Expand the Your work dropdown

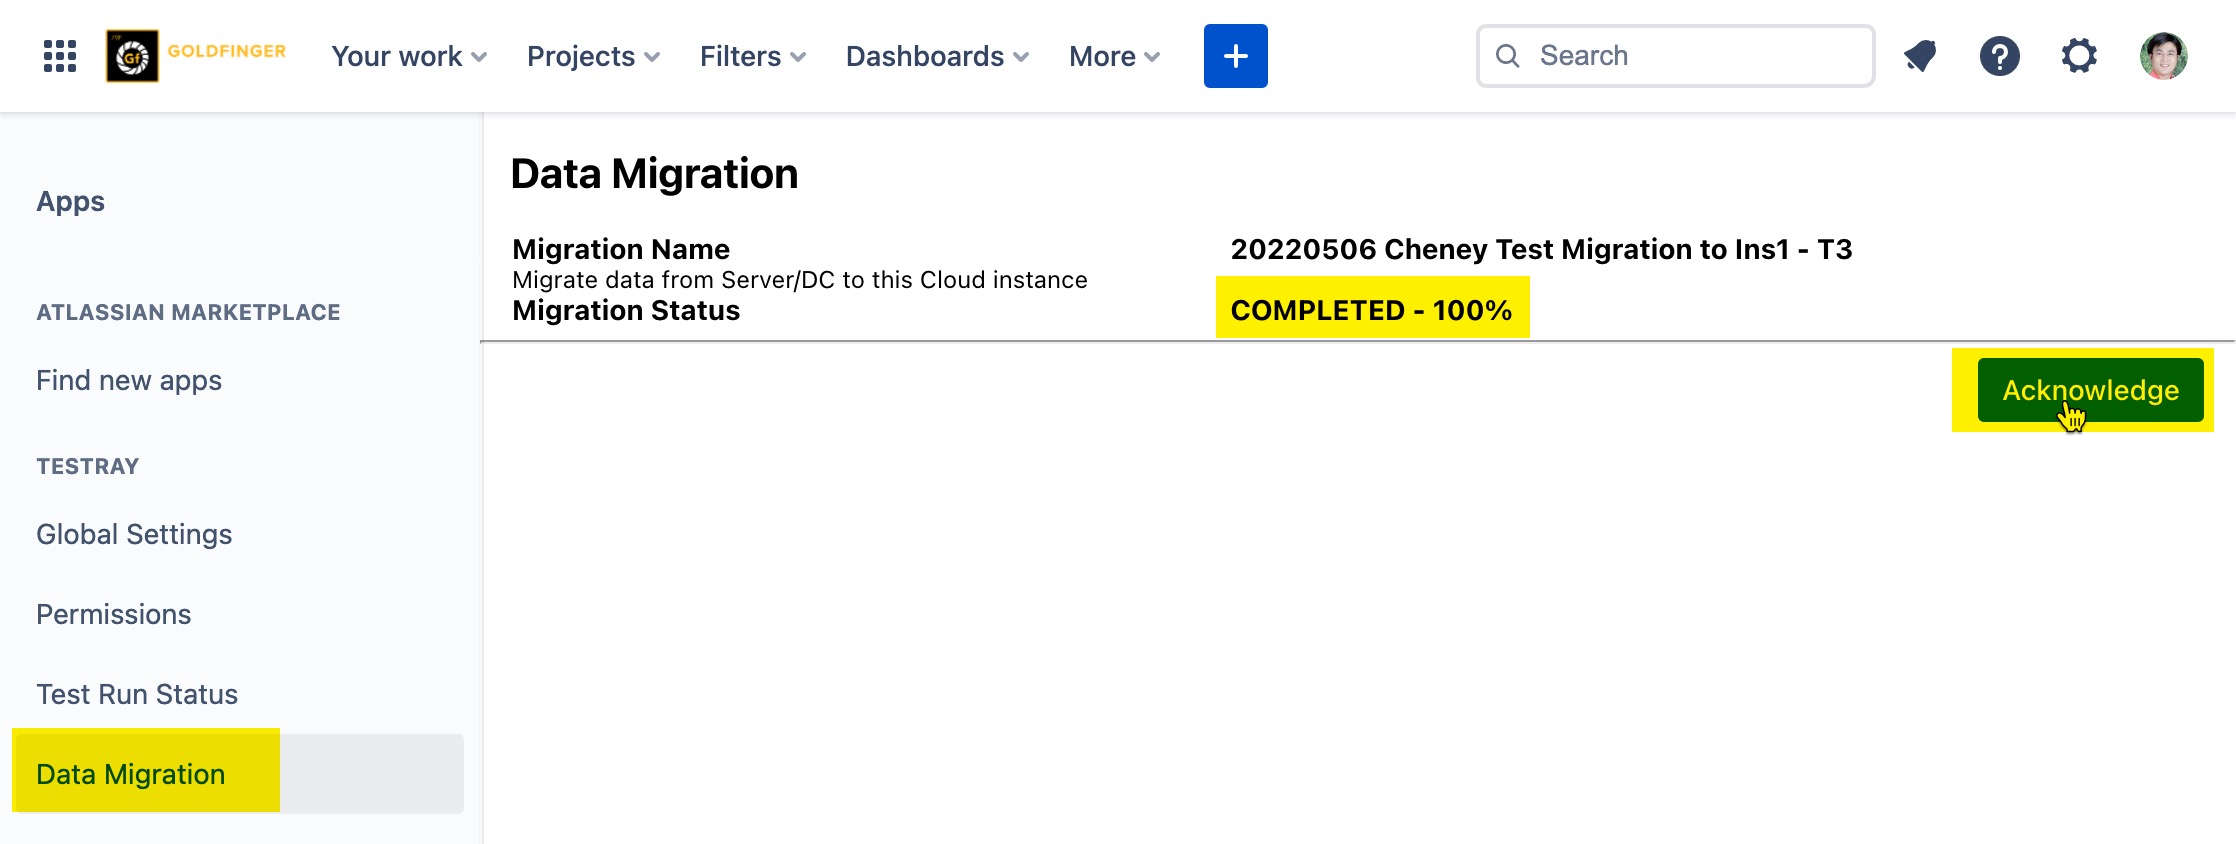pyautogui.click(x=409, y=56)
